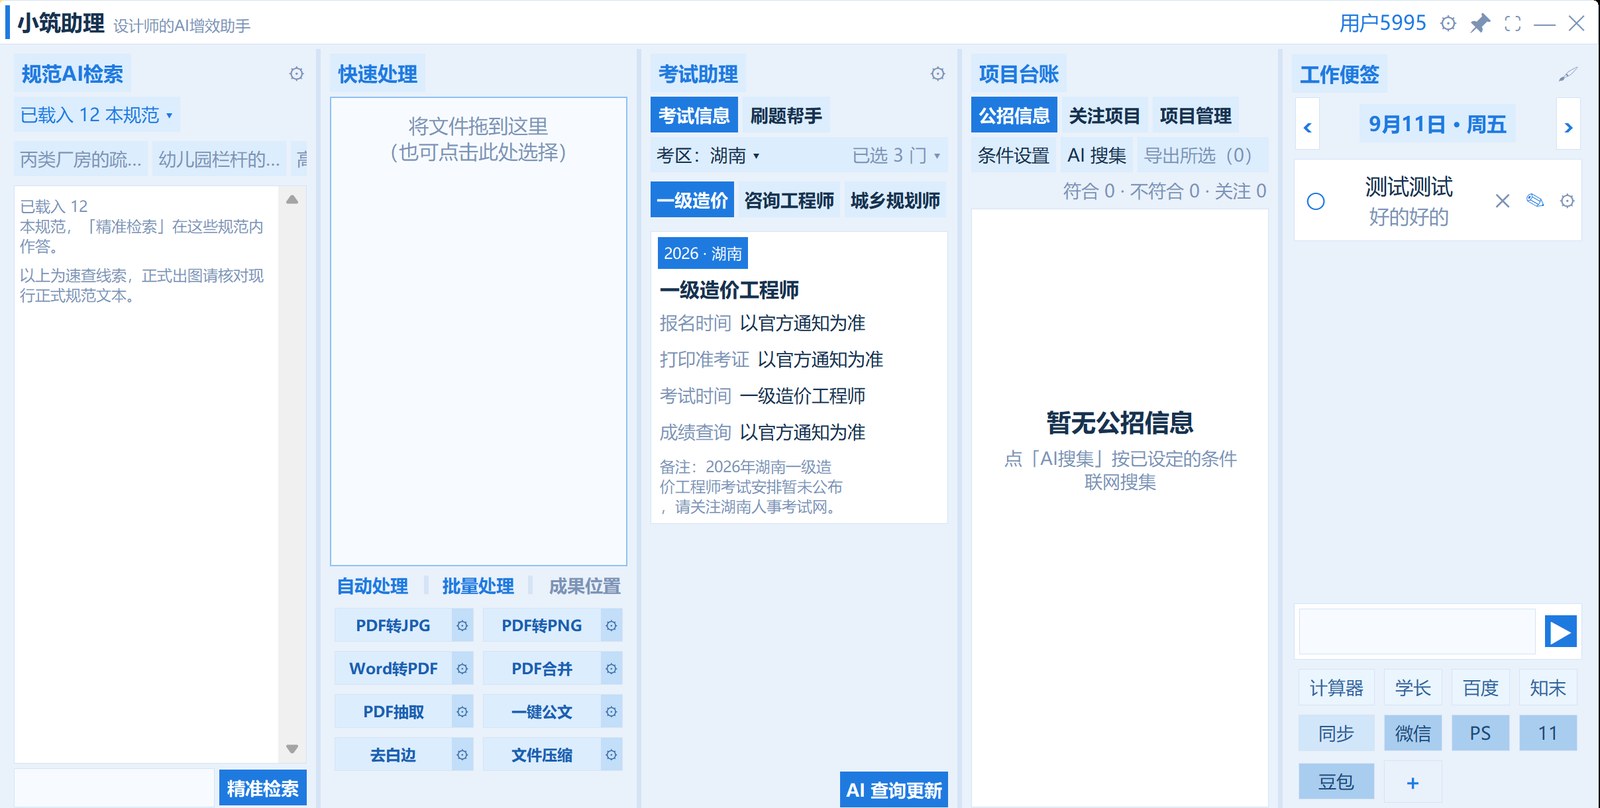Click 精准检索 button
1600x808 pixels.
click(263, 788)
